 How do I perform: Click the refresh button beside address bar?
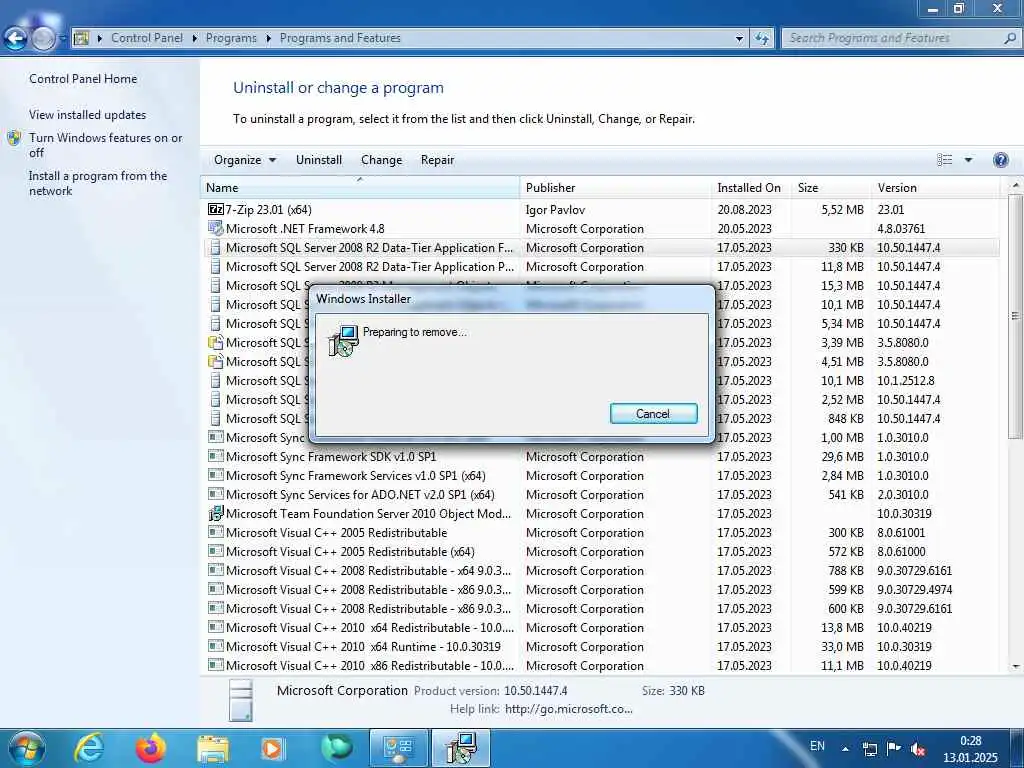(761, 39)
